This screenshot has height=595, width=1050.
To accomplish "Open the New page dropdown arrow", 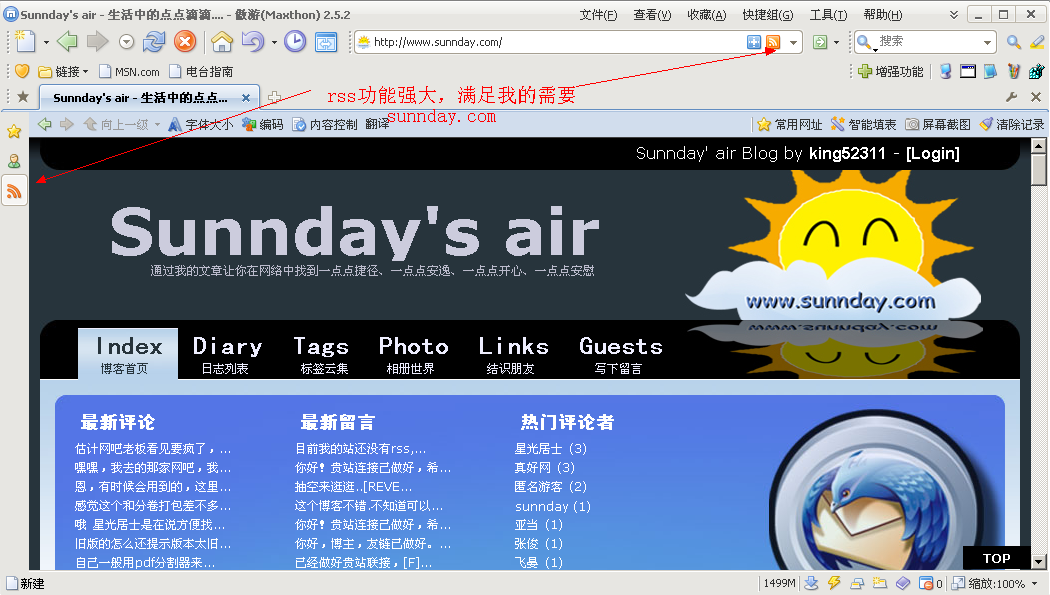I will (x=46, y=42).
